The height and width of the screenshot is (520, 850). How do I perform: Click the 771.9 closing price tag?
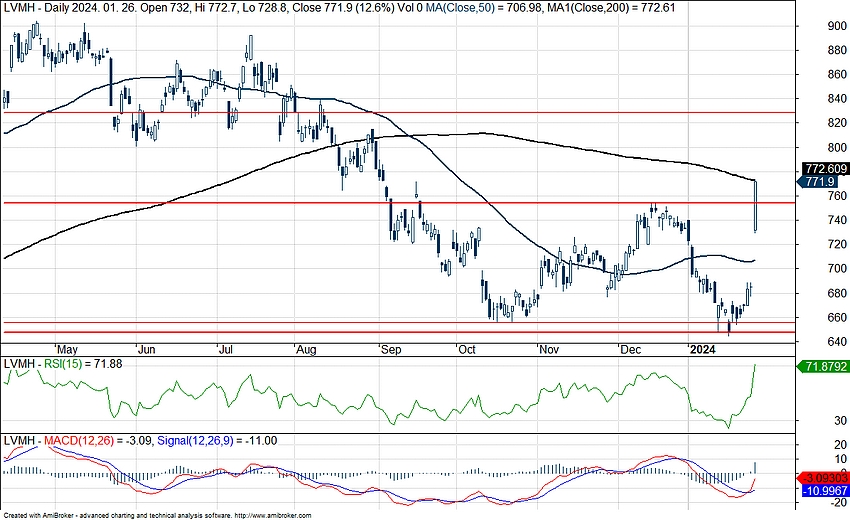tap(820, 182)
